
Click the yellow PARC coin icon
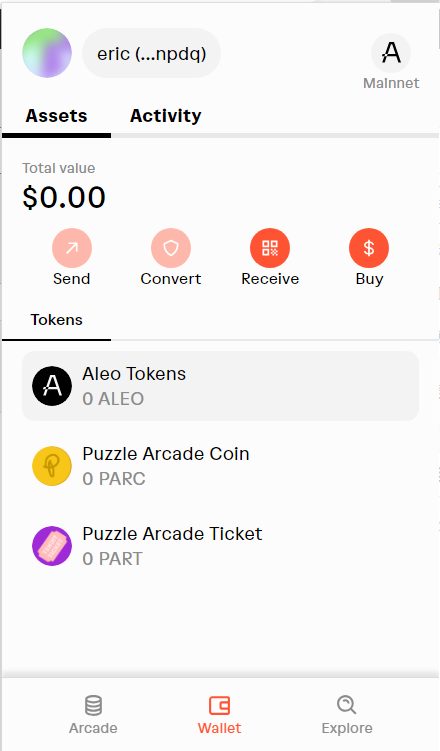52,466
